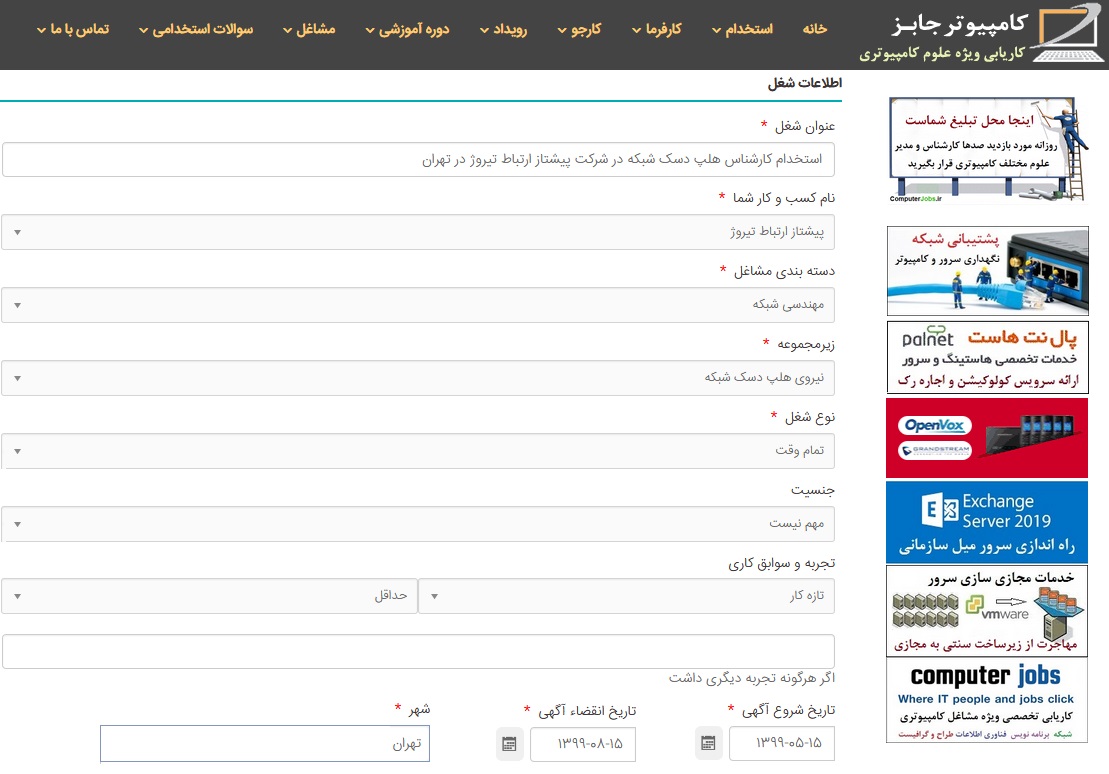Click the نوع شغل label
Image resolution: width=1109 pixels, height=774 pixels.
(810, 417)
